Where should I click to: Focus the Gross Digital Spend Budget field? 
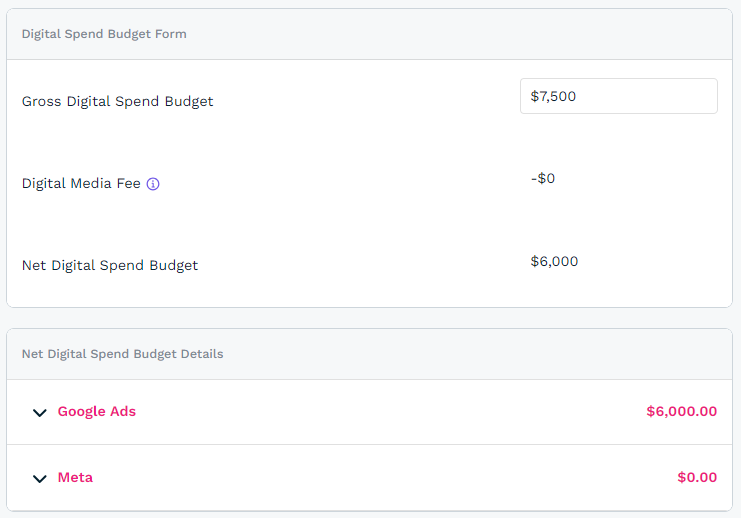(618, 96)
